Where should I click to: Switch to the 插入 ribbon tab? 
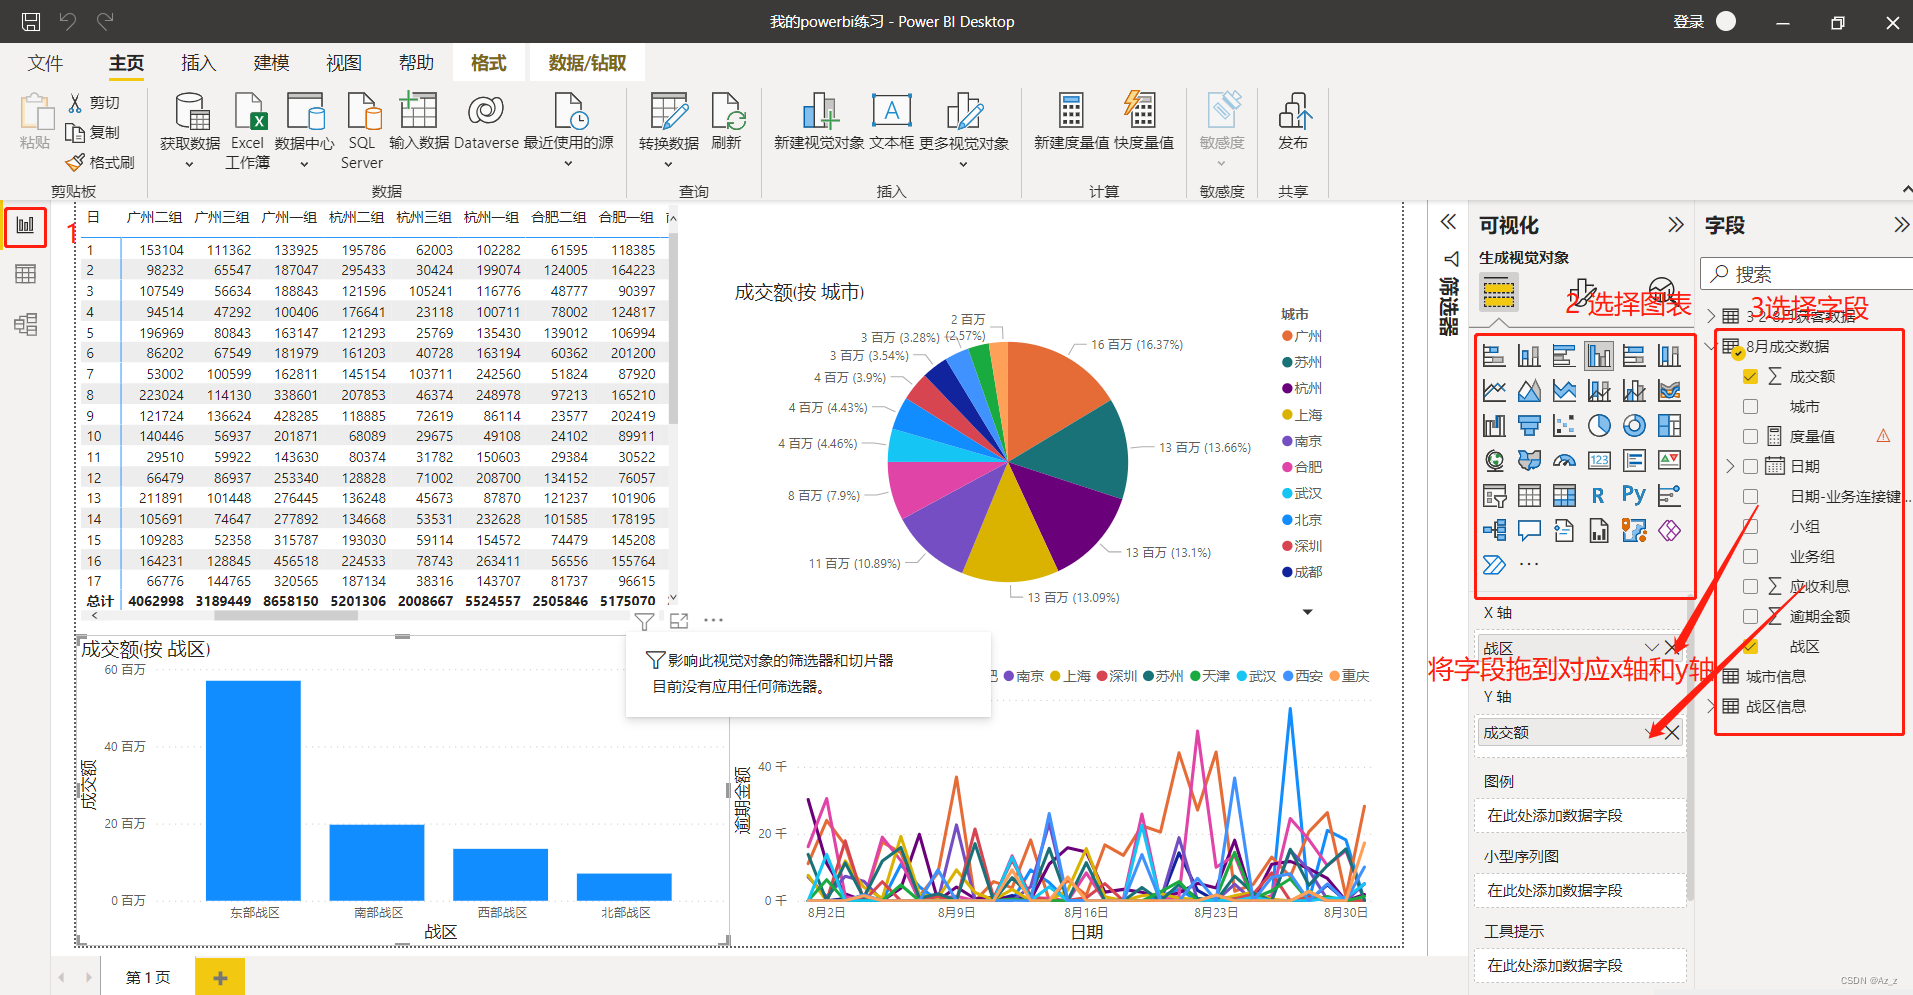(198, 62)
